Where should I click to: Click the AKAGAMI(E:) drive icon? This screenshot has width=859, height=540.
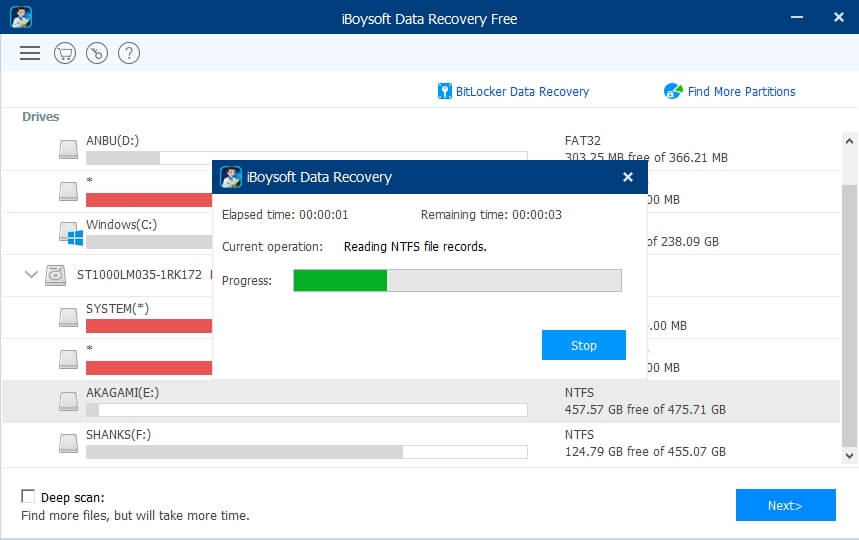68,401
